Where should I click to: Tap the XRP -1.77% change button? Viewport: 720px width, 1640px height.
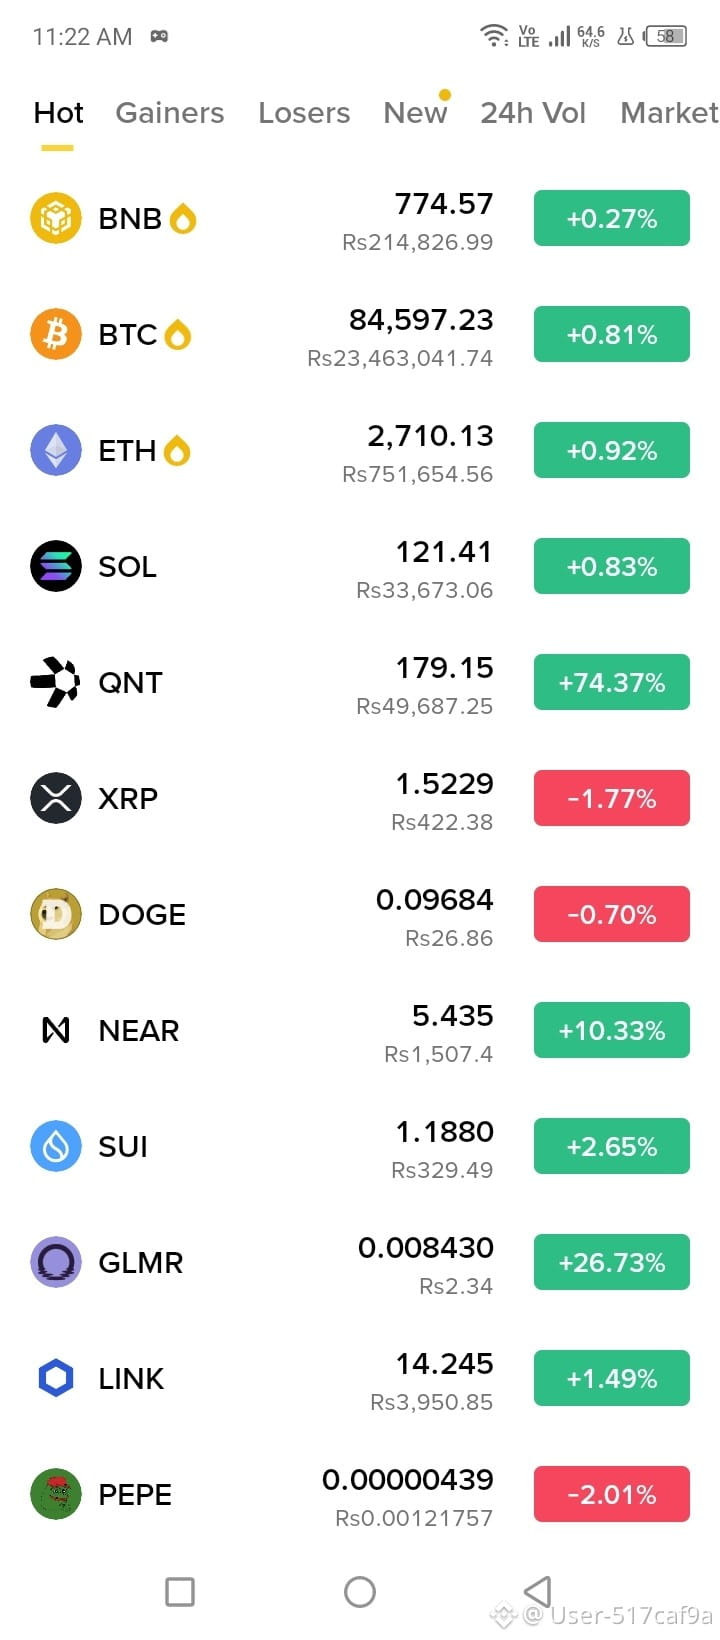click(x=612, y=798)
